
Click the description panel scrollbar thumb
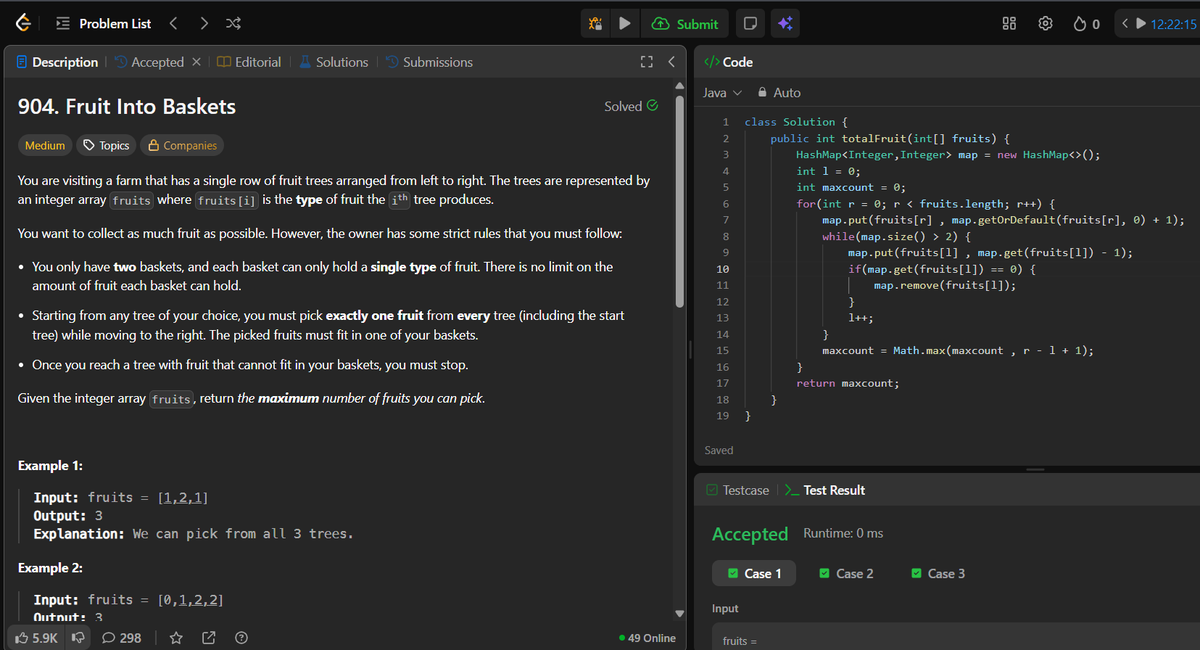pos(681,200)
